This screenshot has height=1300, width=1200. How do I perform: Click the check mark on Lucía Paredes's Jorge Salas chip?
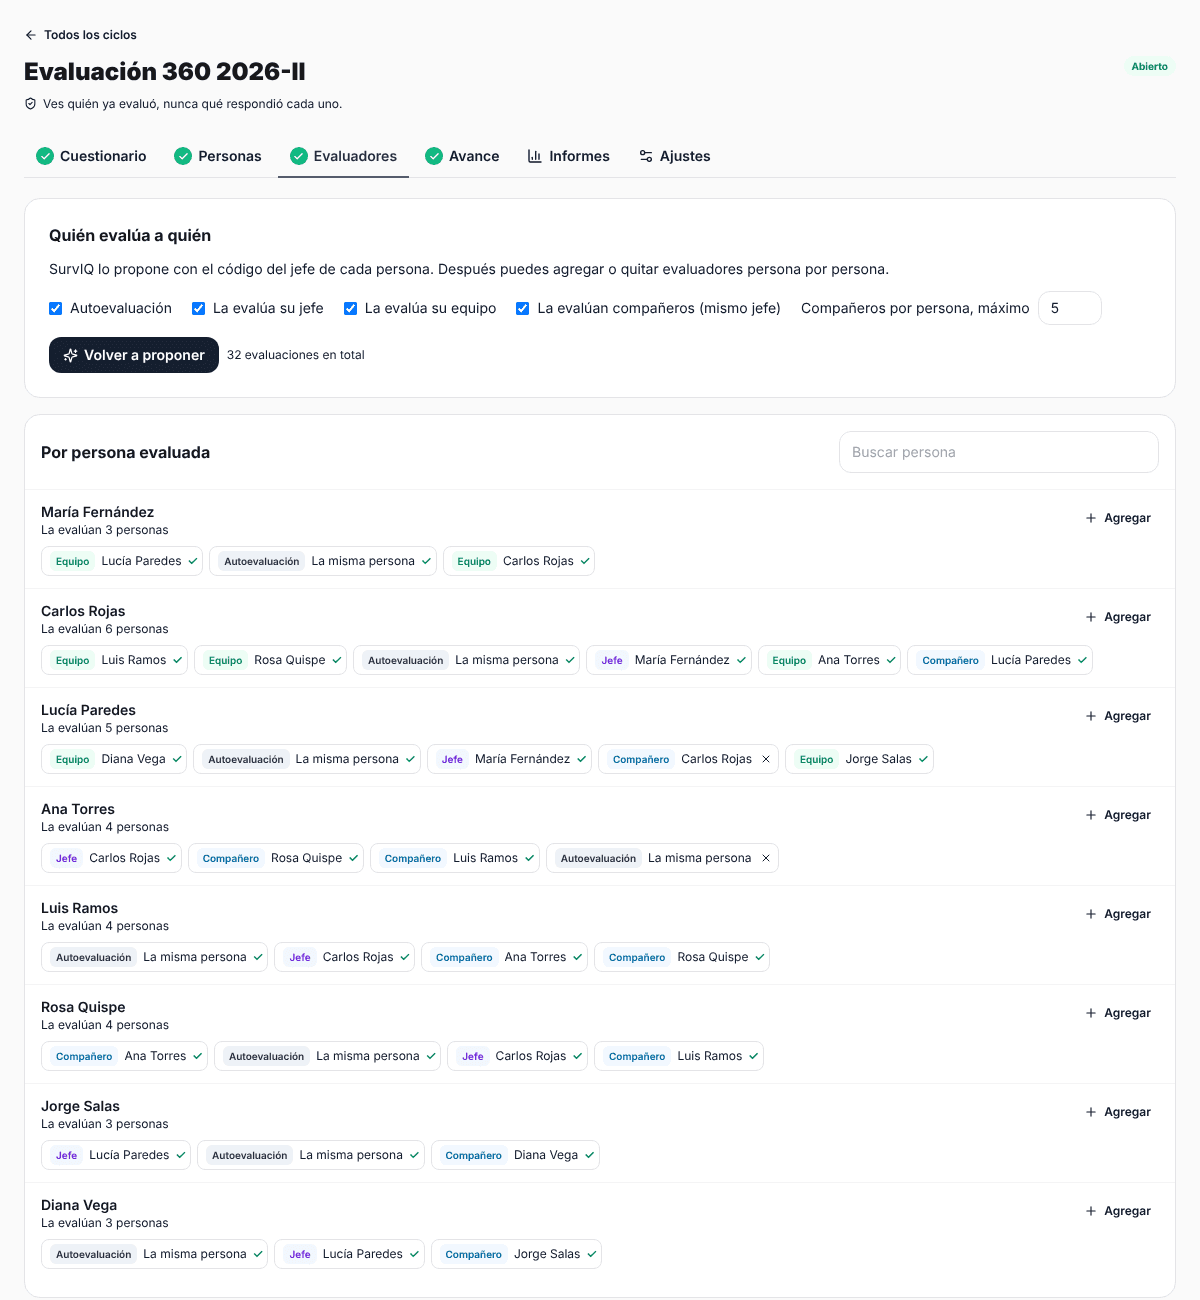[923, 759]
